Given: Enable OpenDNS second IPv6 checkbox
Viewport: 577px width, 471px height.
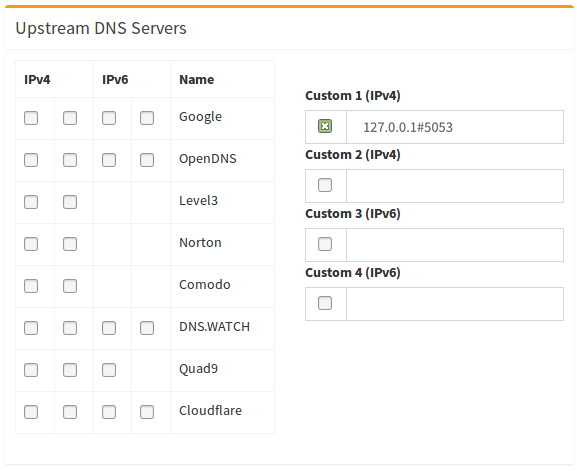Looking at the screenshot, I should pyautogui.click(x=147, y=160).
